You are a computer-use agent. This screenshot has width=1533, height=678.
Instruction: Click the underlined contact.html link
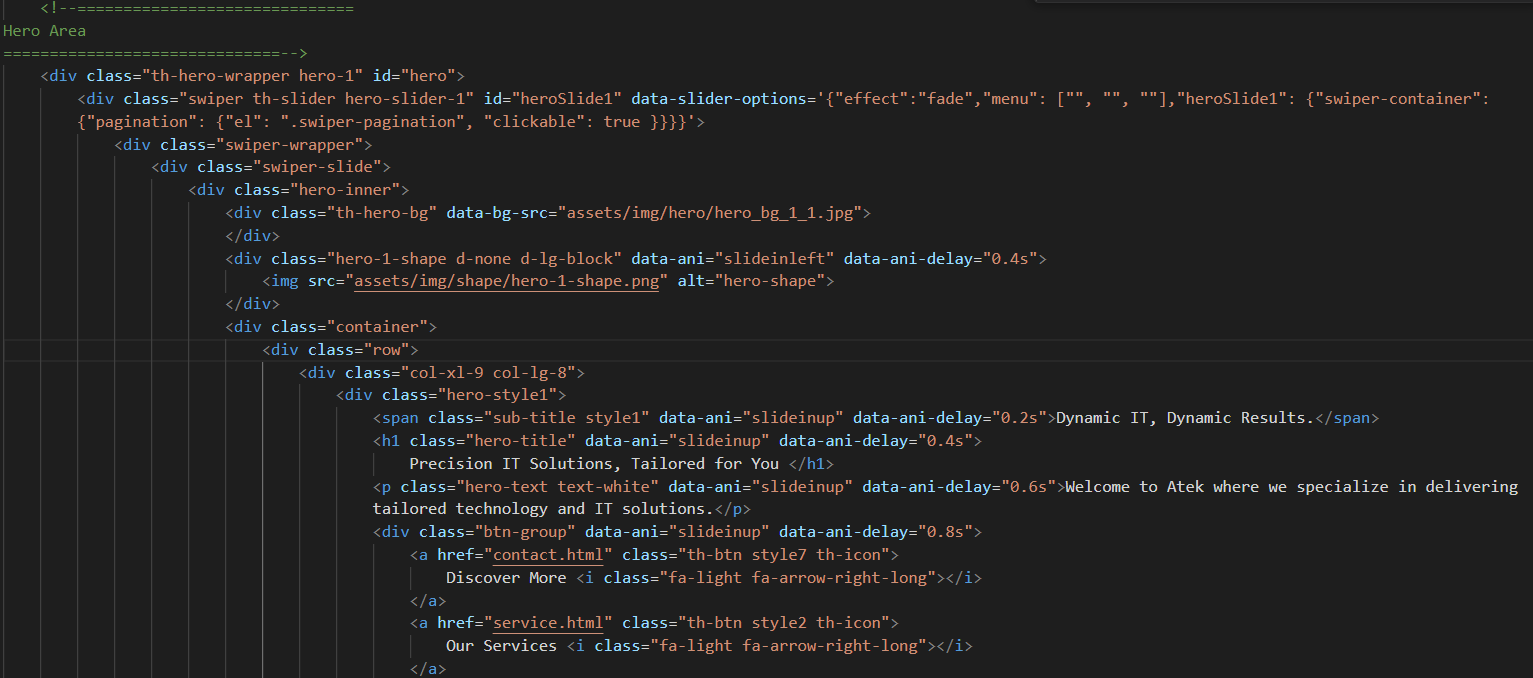tap(549, 554)
